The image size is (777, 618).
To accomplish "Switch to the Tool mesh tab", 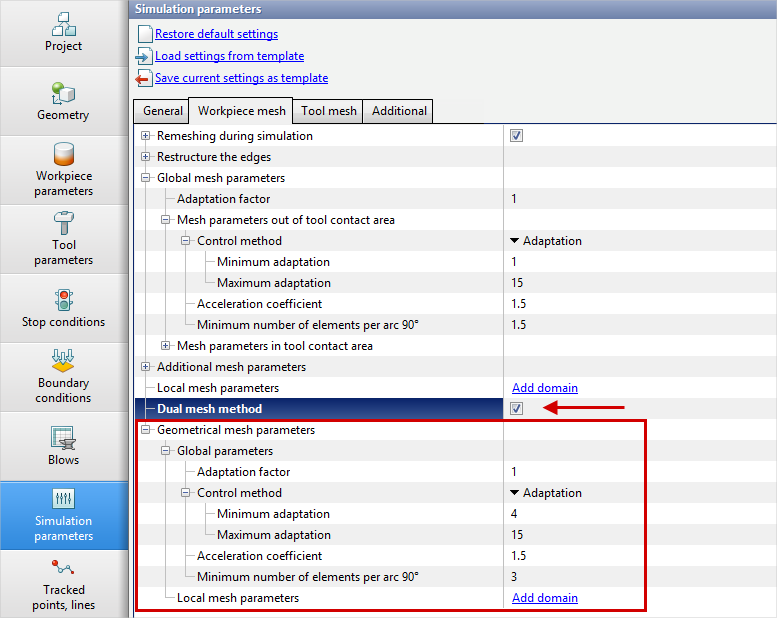I will pyautogui.click(x=329, y=111).
